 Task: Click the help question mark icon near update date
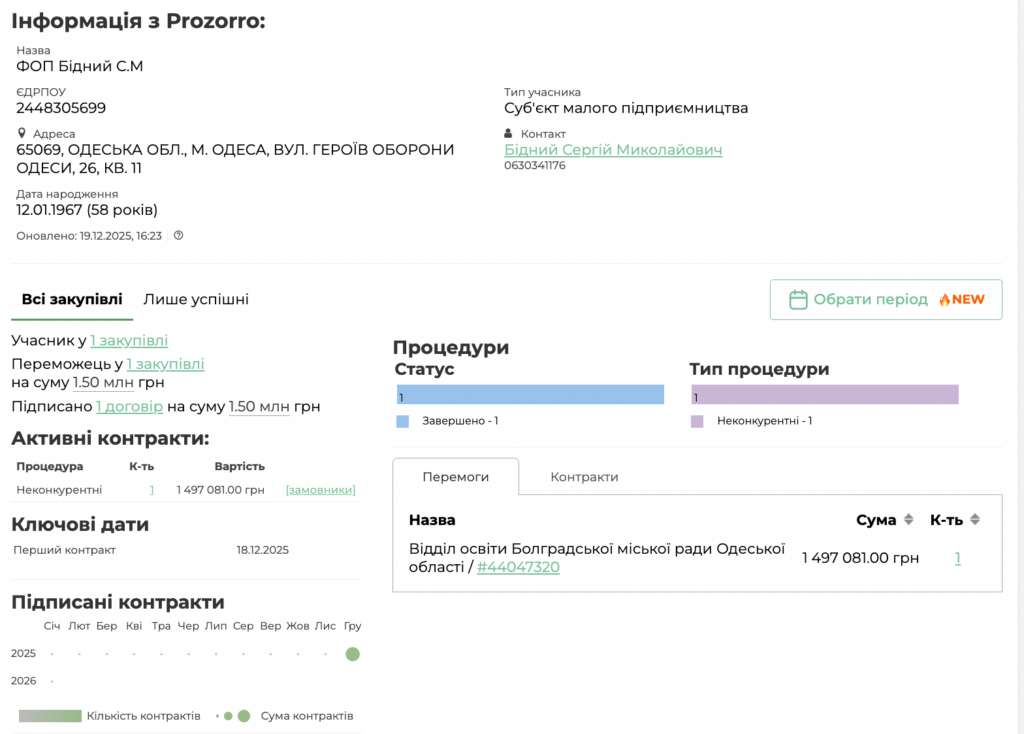pyautogui.click(x=178, y=236)
